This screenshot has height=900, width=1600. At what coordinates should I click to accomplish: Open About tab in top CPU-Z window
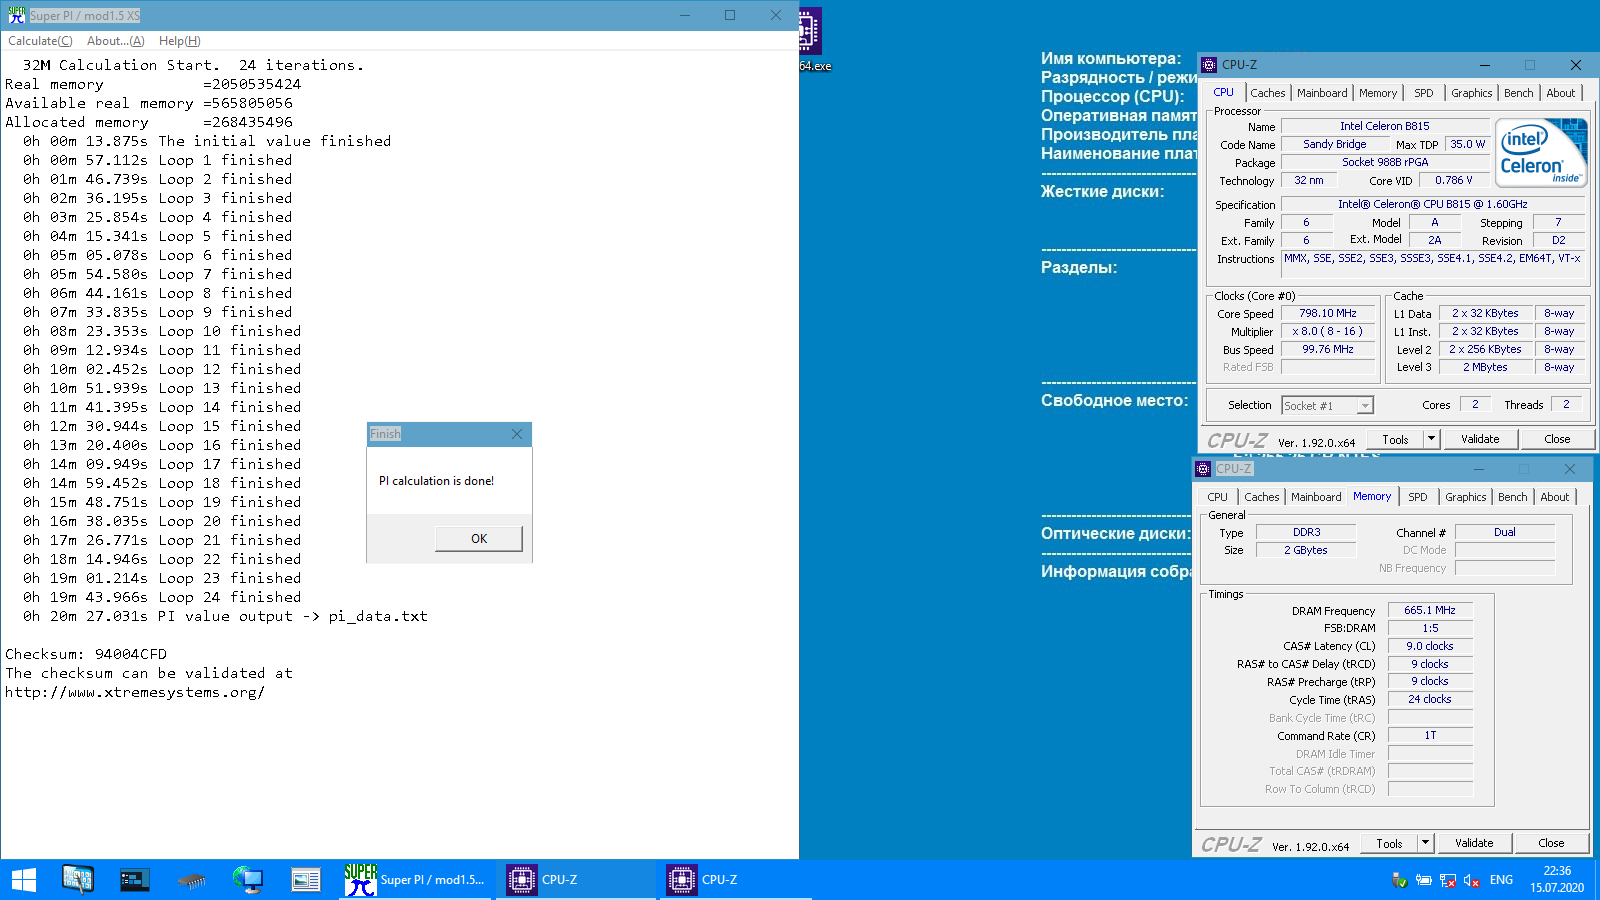tap(1561, 93)
